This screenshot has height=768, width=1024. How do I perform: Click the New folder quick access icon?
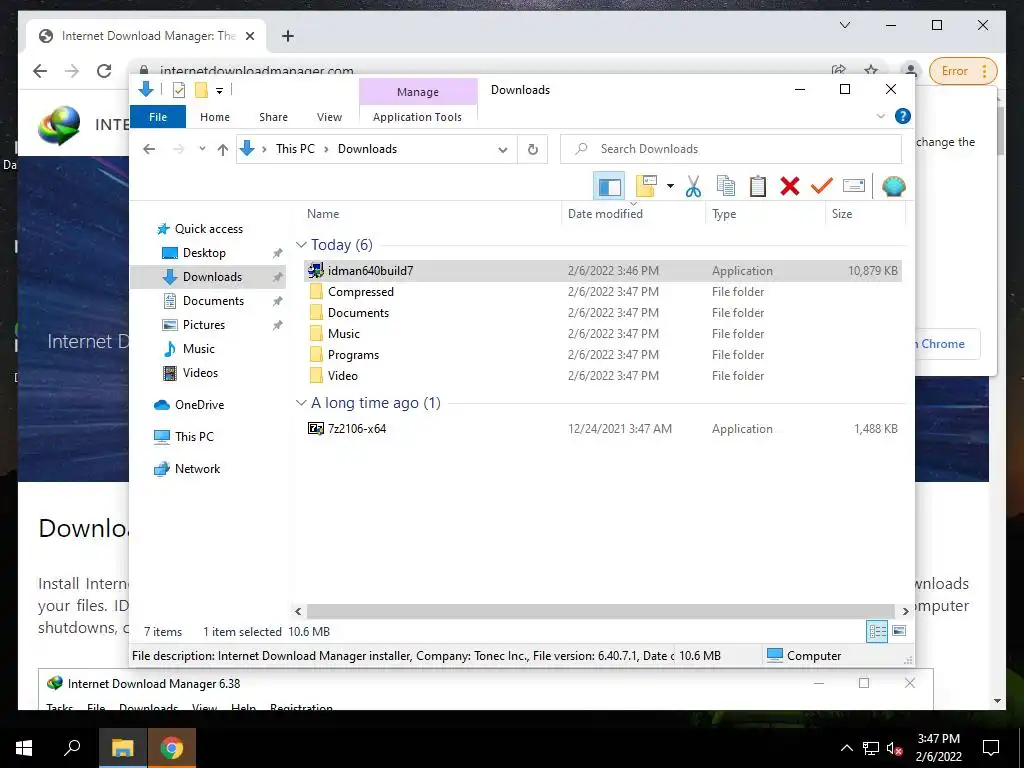[x=201, y=90]
